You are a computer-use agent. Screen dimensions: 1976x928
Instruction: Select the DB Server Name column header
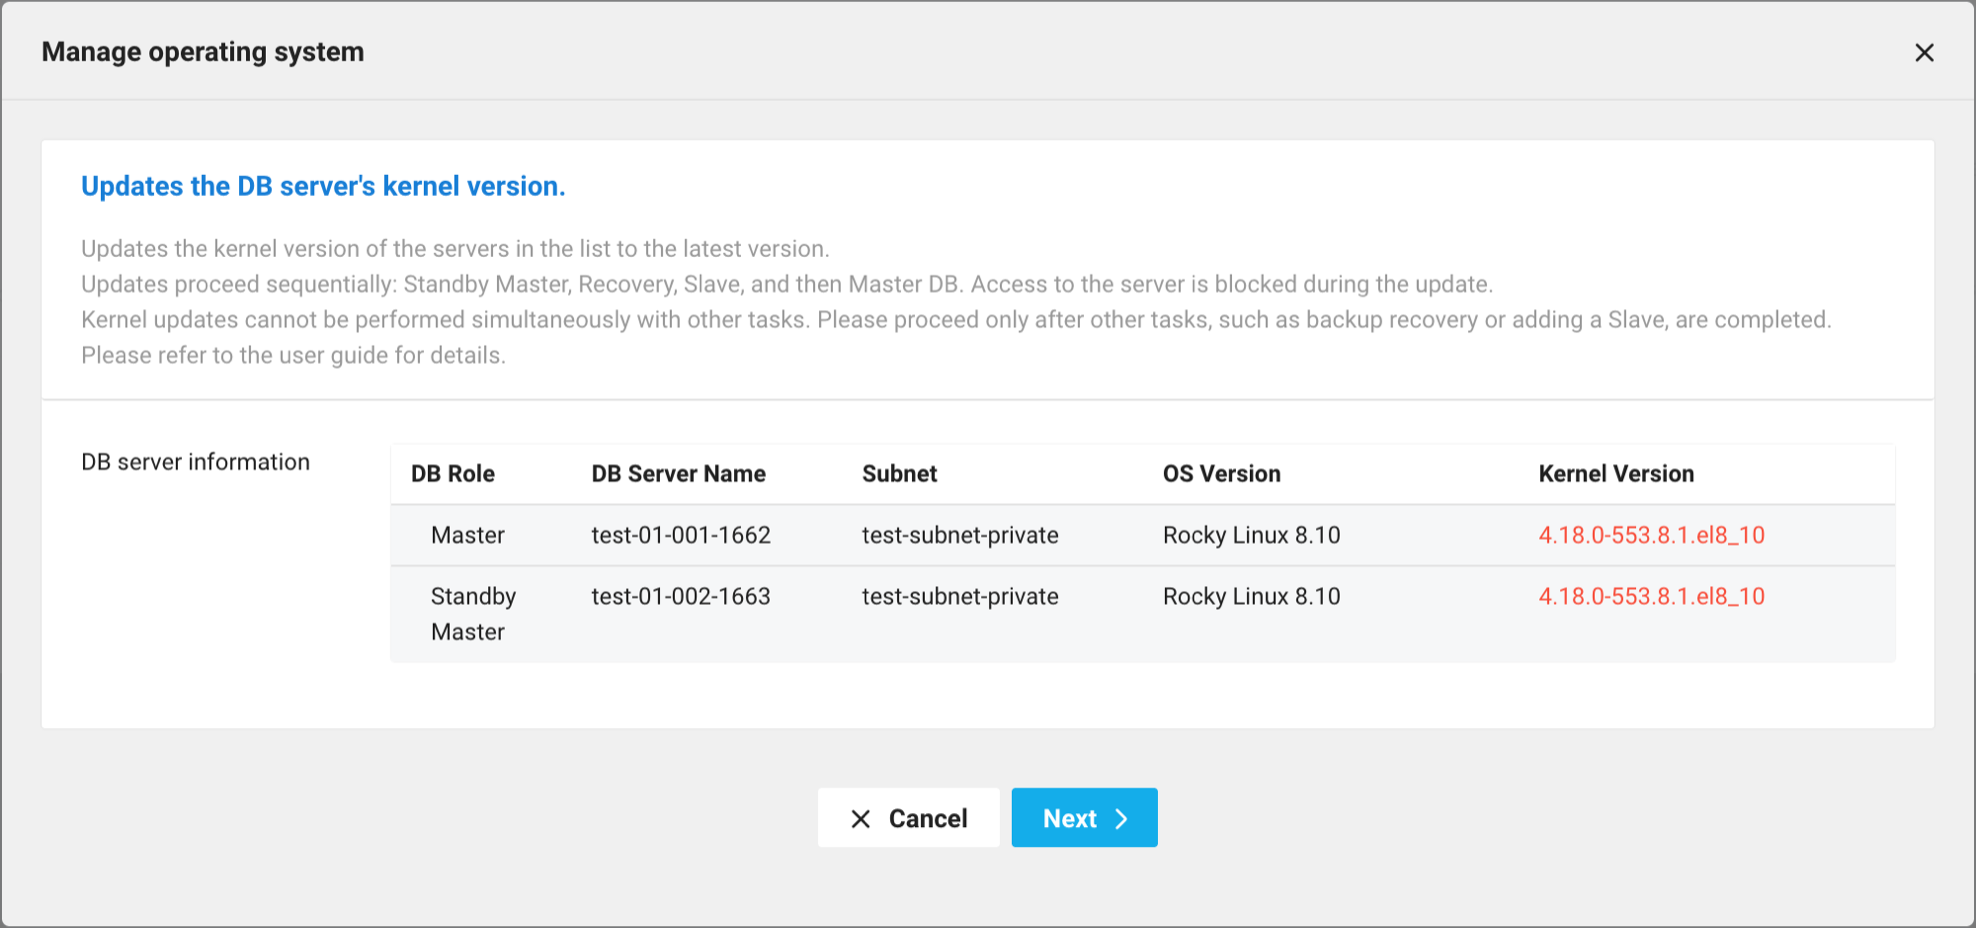coord(678,474)
